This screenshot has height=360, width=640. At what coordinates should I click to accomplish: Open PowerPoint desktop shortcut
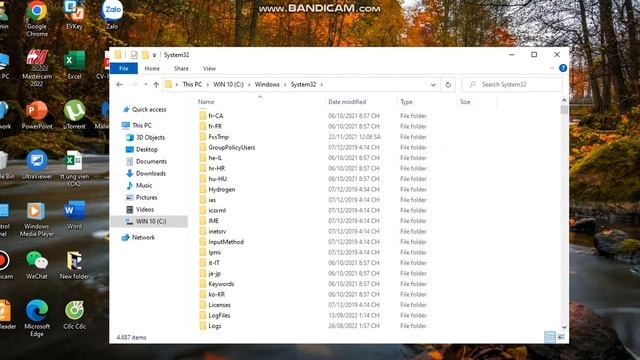click(x=37, y=115)
